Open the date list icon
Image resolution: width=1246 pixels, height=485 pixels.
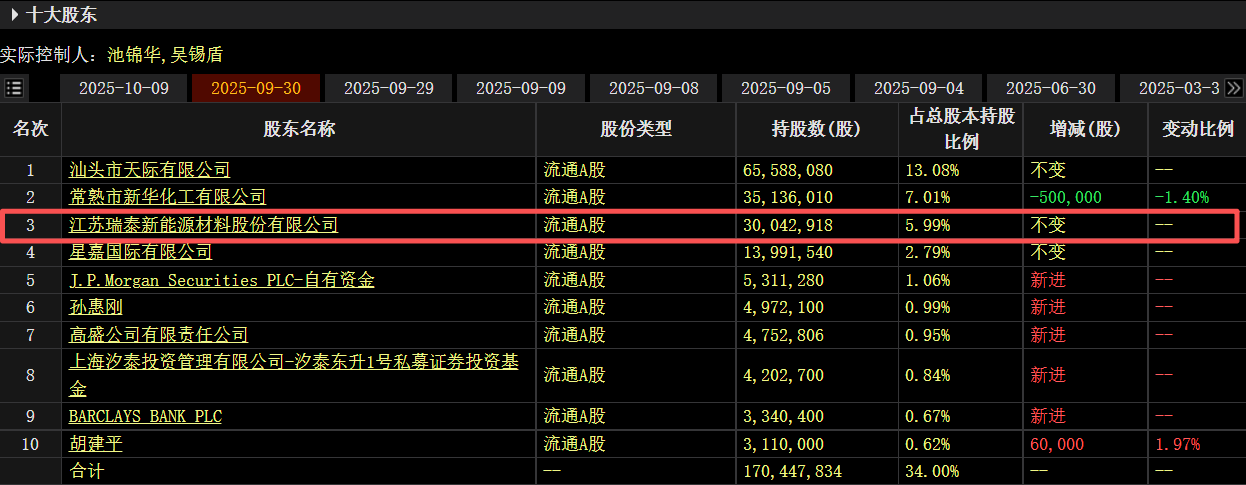click(14, 88)
